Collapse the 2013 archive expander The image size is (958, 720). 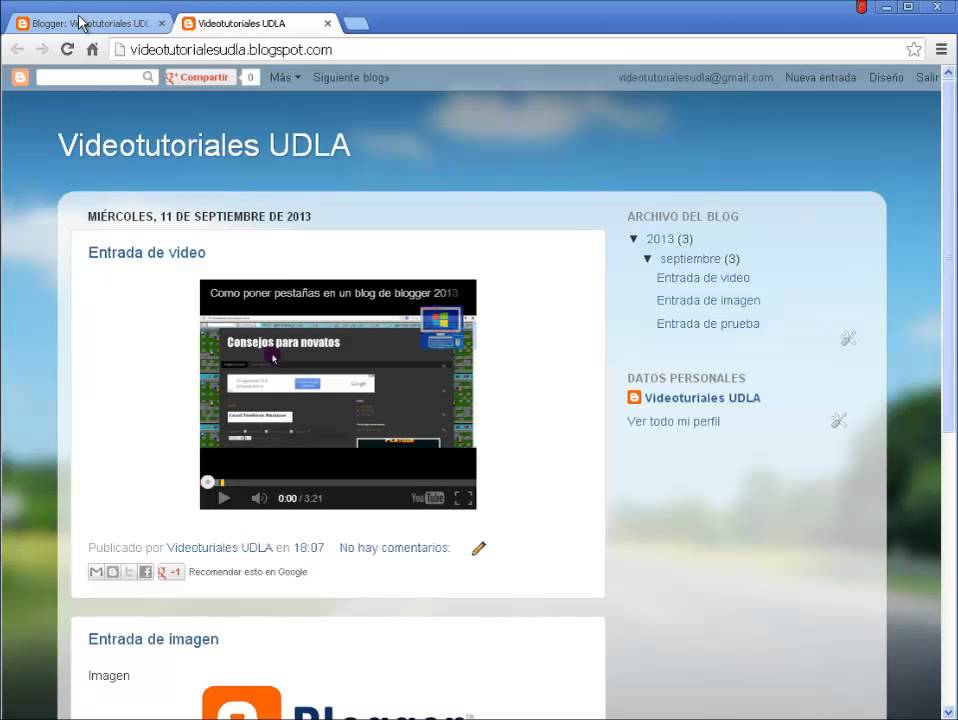[x=634, y=239]
